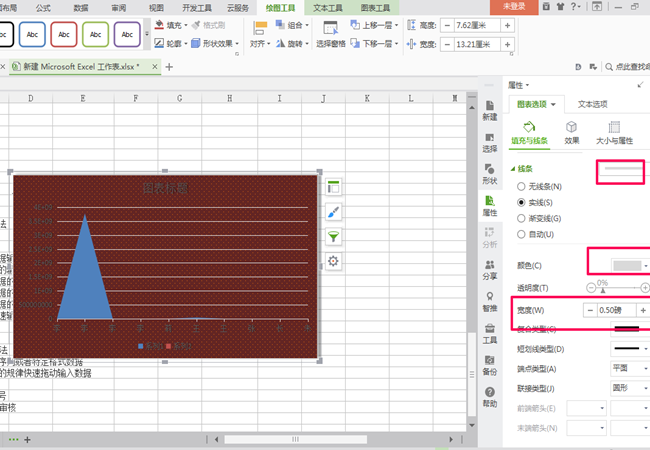Select the 实线(S) radio option
This screenshot has width=650, height=450.
[521, 203]
